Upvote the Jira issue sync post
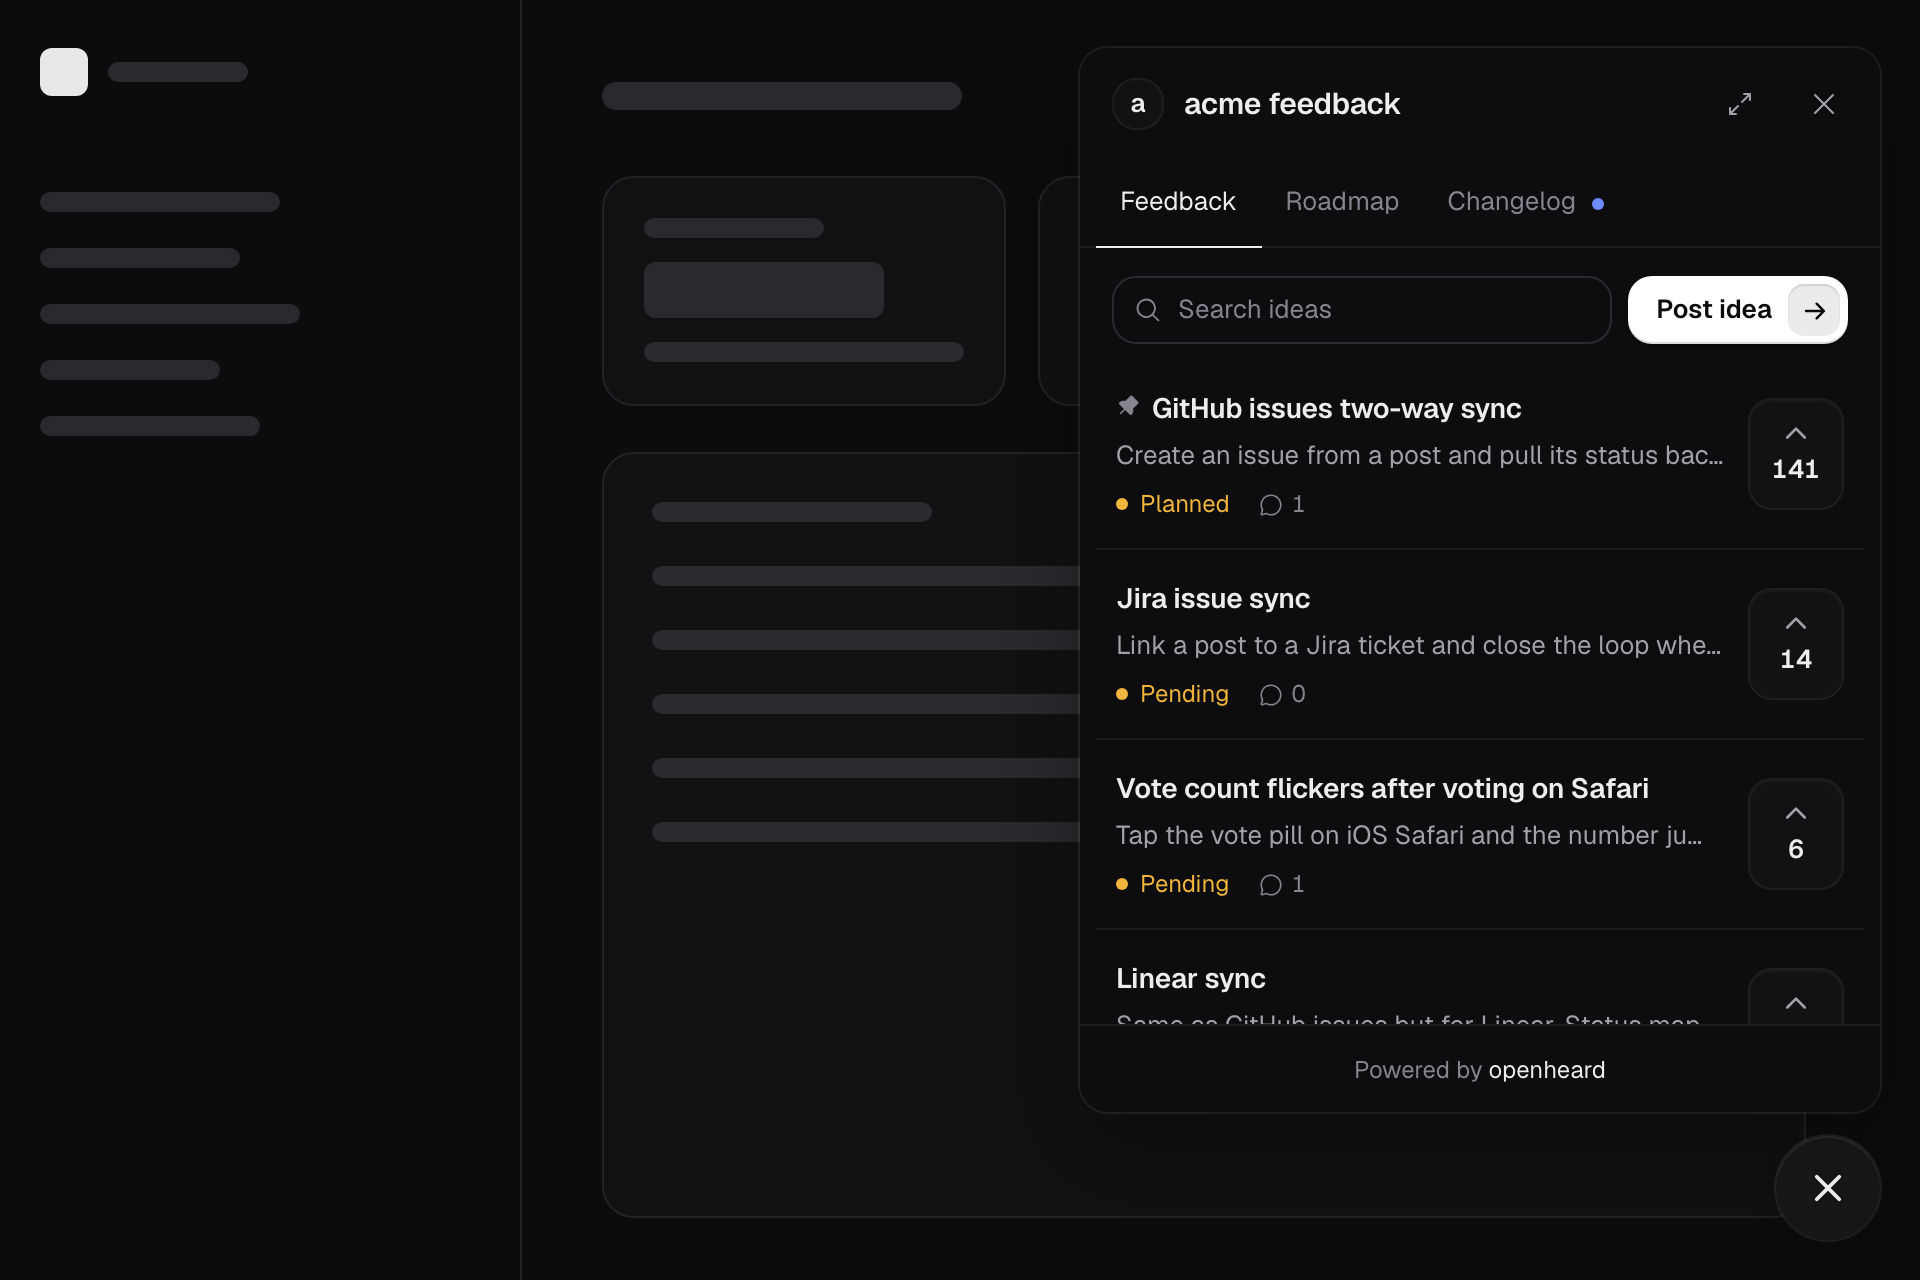The height and width of the screenshot is (1280, 1920). click(x=1796, y=644)
